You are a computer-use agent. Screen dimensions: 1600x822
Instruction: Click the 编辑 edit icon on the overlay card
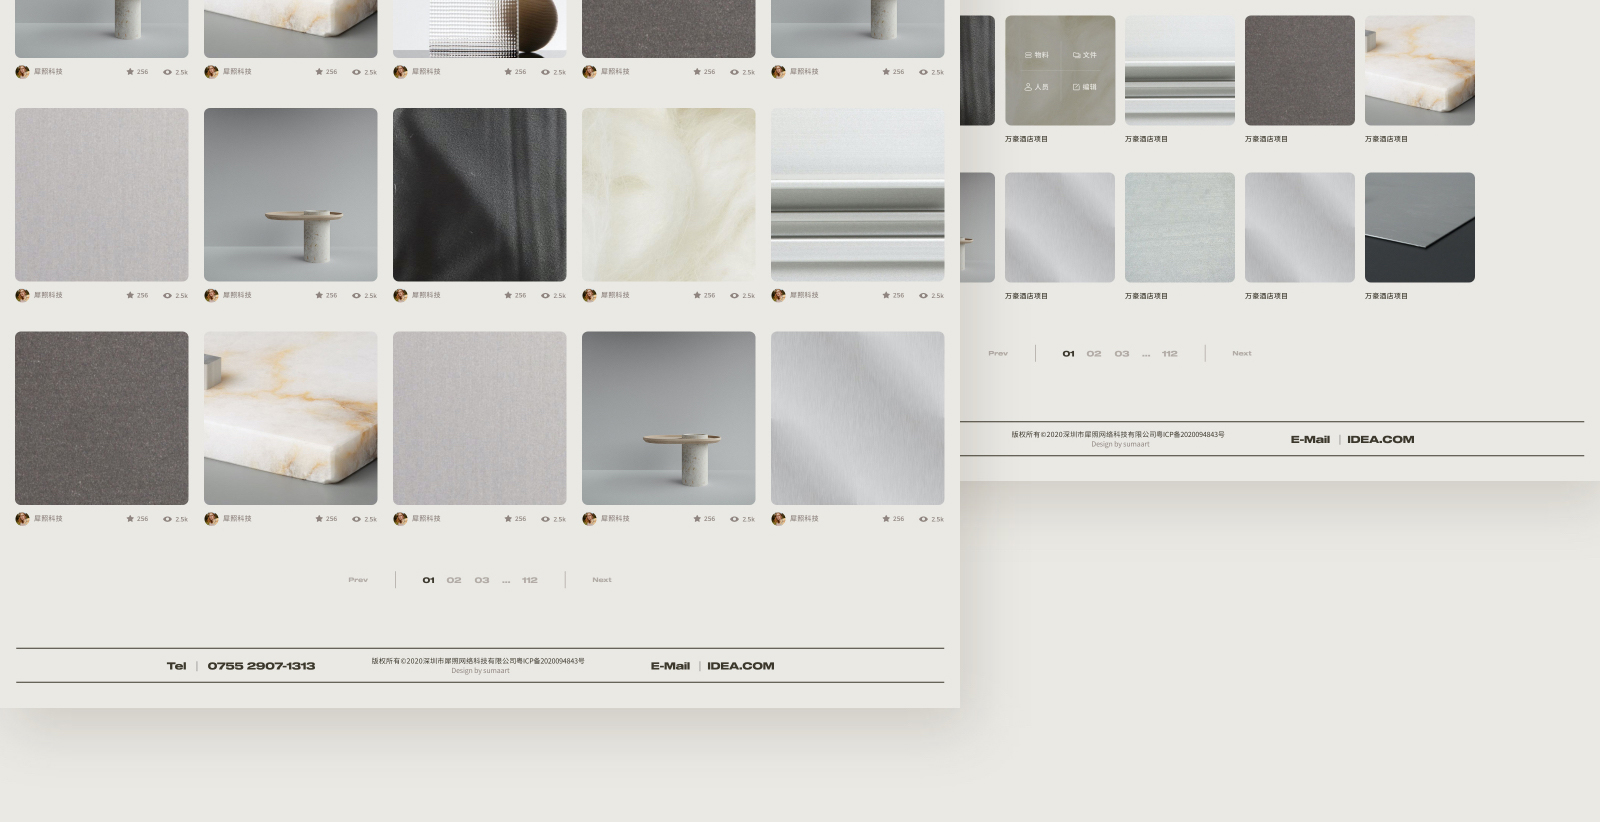point(1077,87)
